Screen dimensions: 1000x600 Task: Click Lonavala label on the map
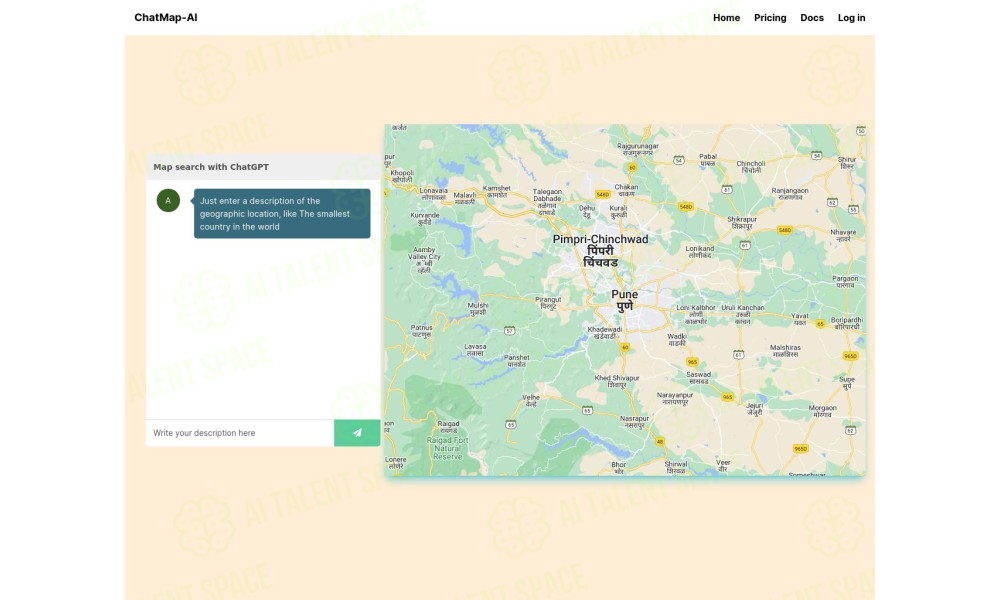click(x=433, y=194)
